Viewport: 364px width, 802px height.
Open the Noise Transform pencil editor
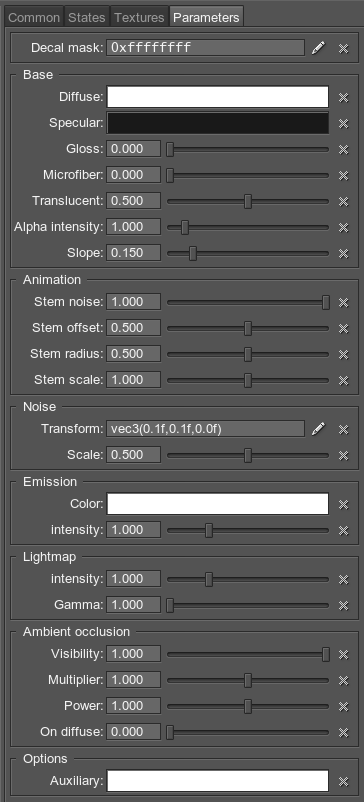pos(318,429)
